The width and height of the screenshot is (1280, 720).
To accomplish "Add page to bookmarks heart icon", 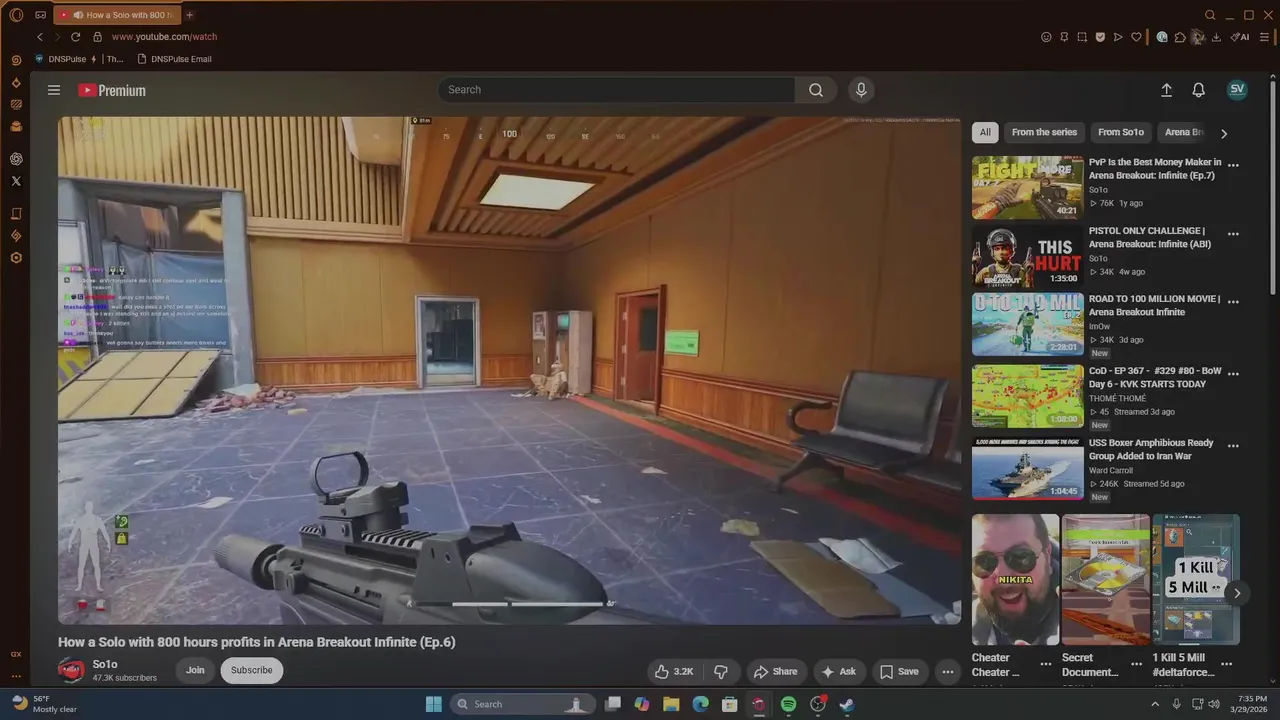I will [x=1136, y=37].
